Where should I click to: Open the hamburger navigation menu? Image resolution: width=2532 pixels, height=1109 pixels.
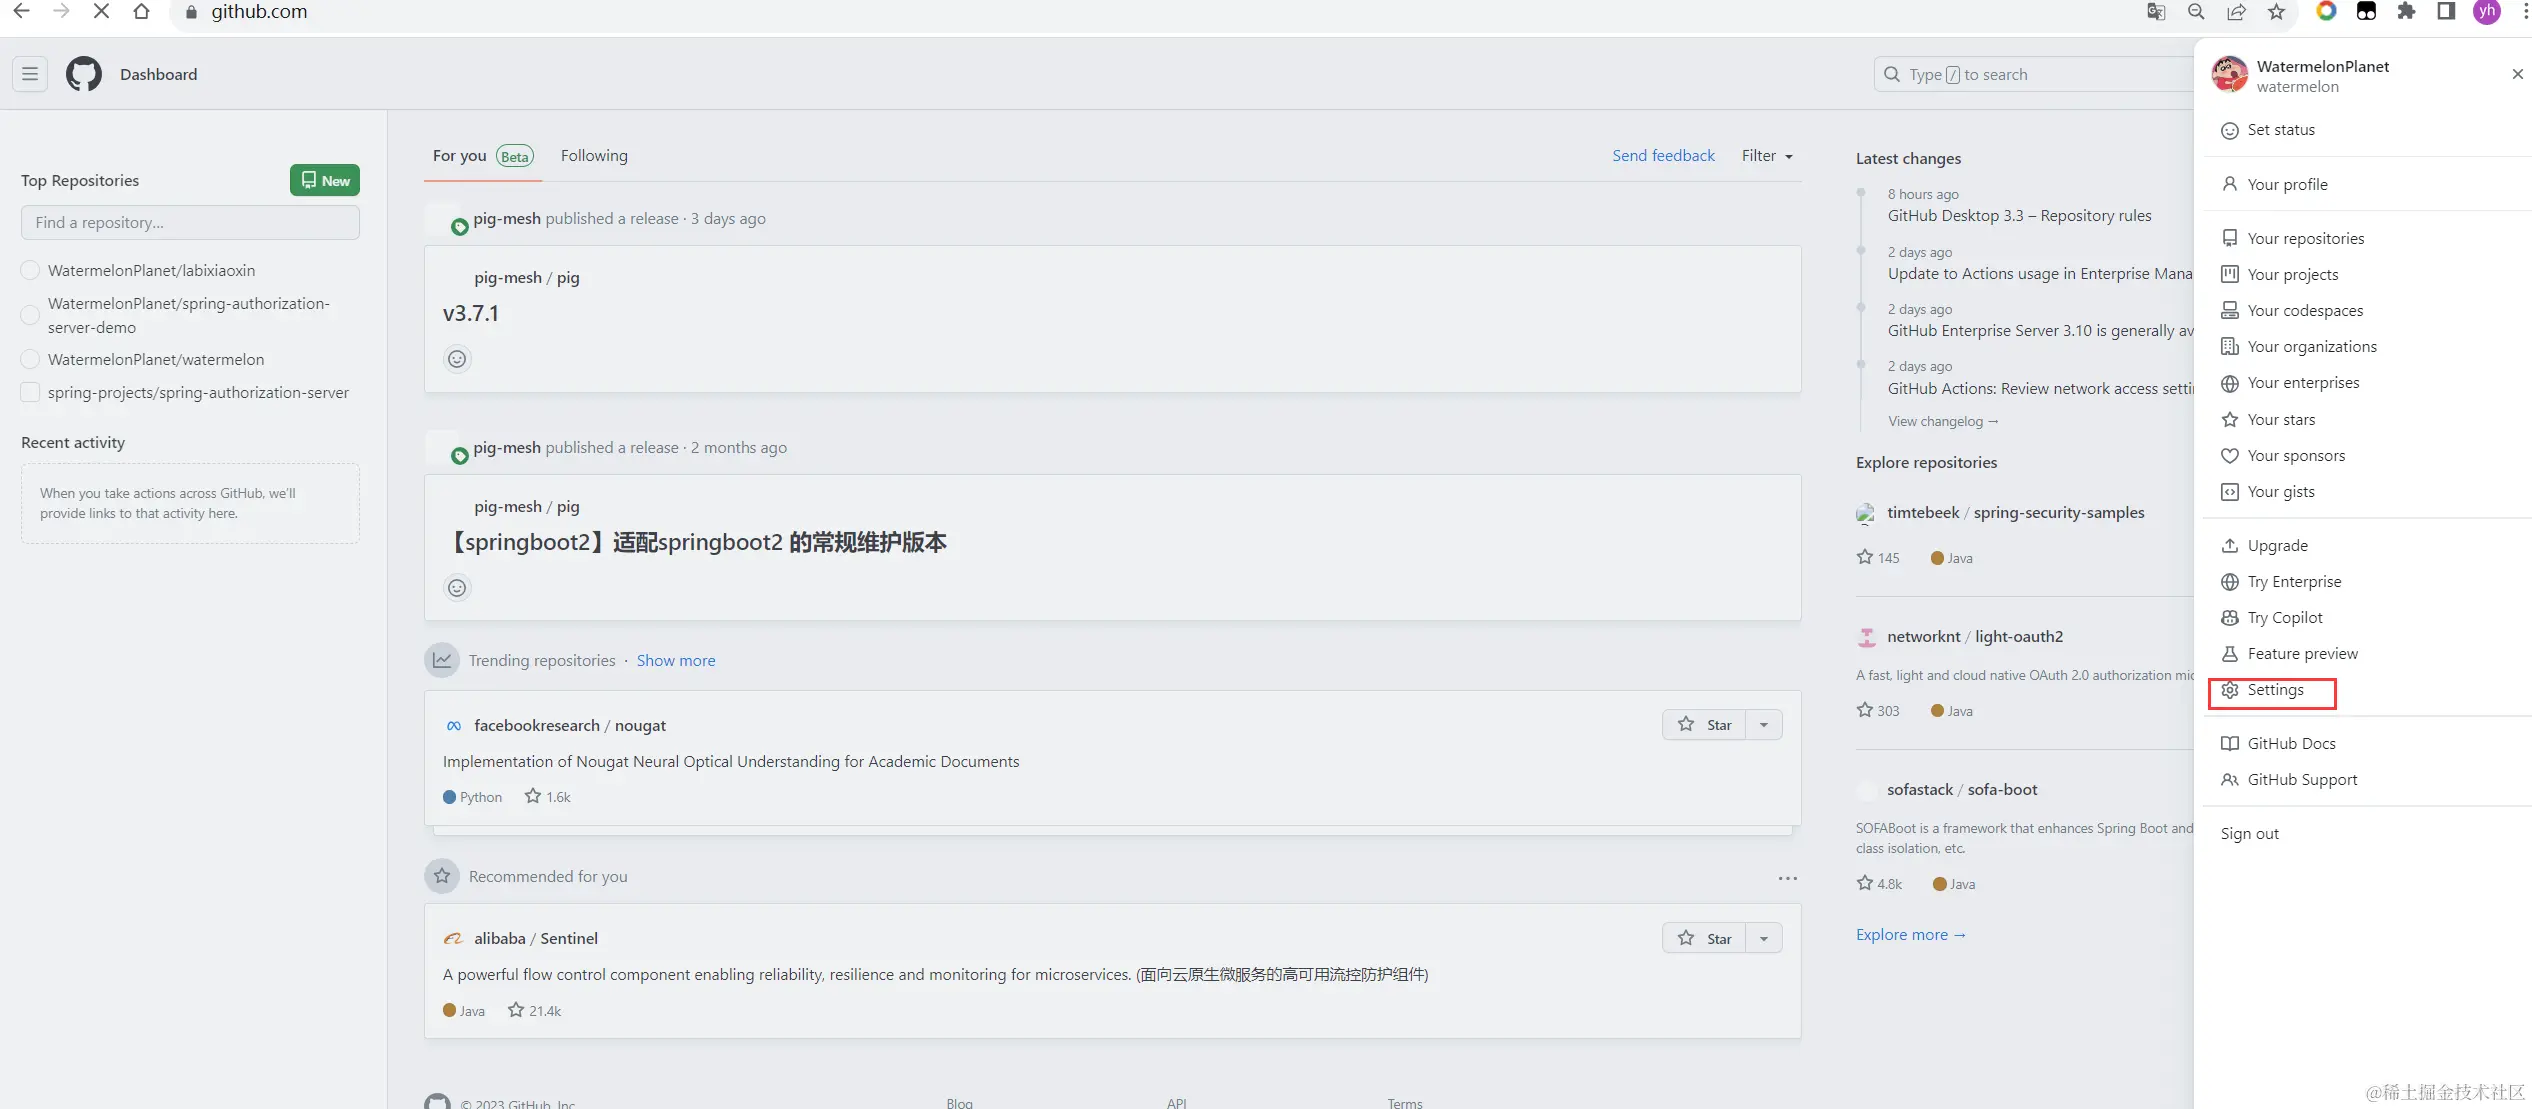[x=30, y=74]
